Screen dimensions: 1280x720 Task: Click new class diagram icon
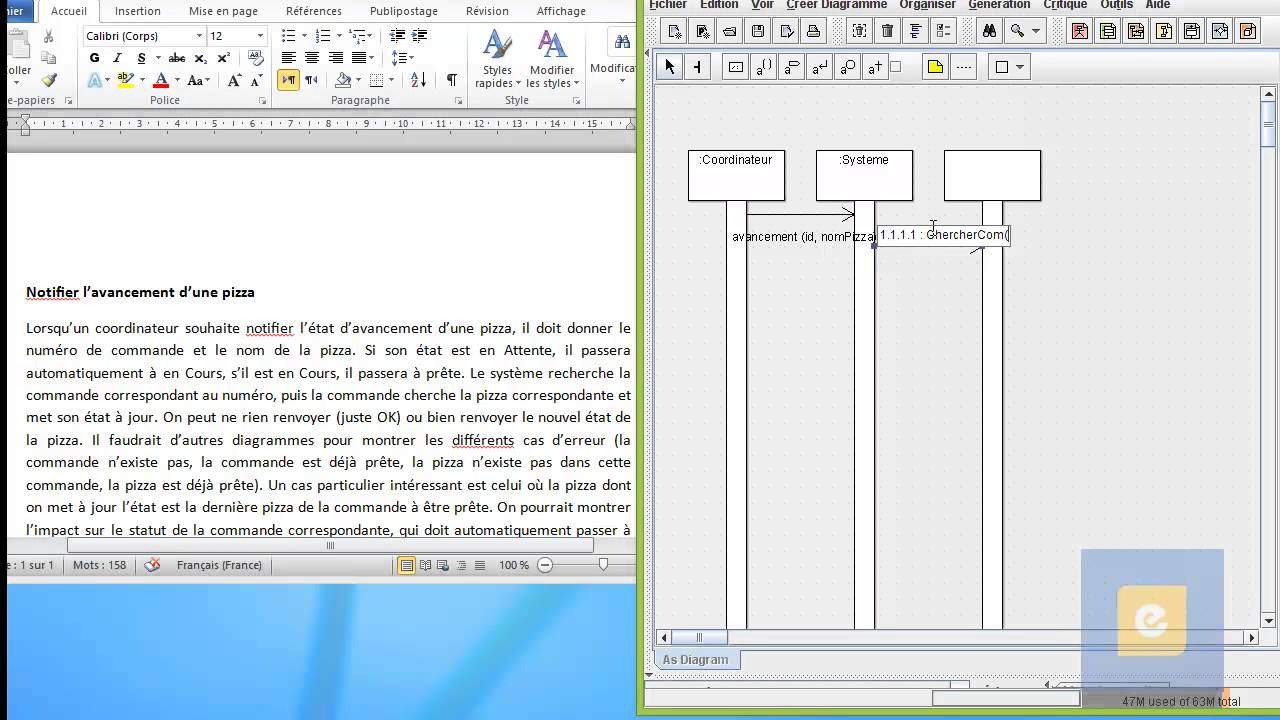[1108, 31]
